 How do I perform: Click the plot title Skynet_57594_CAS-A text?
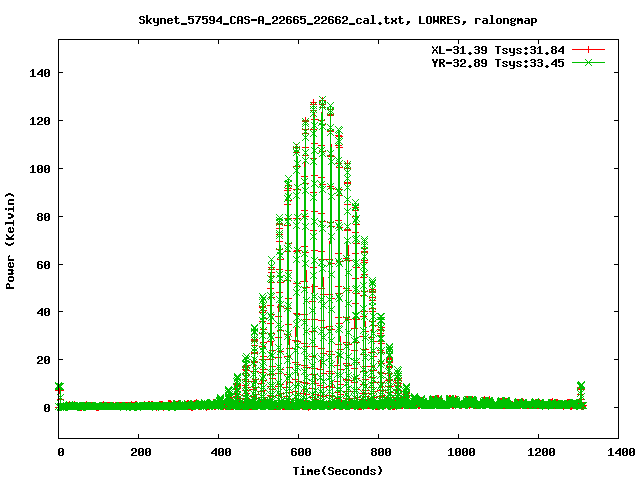tap(338, 20)
